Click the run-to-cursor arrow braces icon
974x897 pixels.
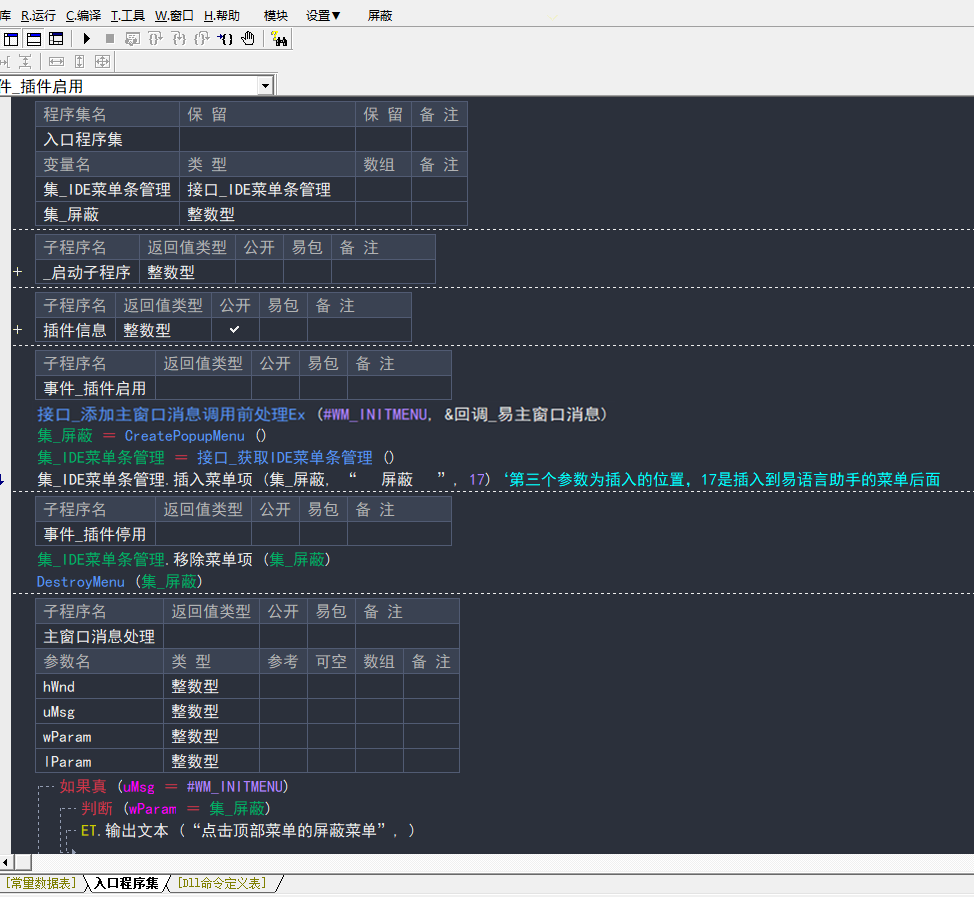tap(225, 39)
